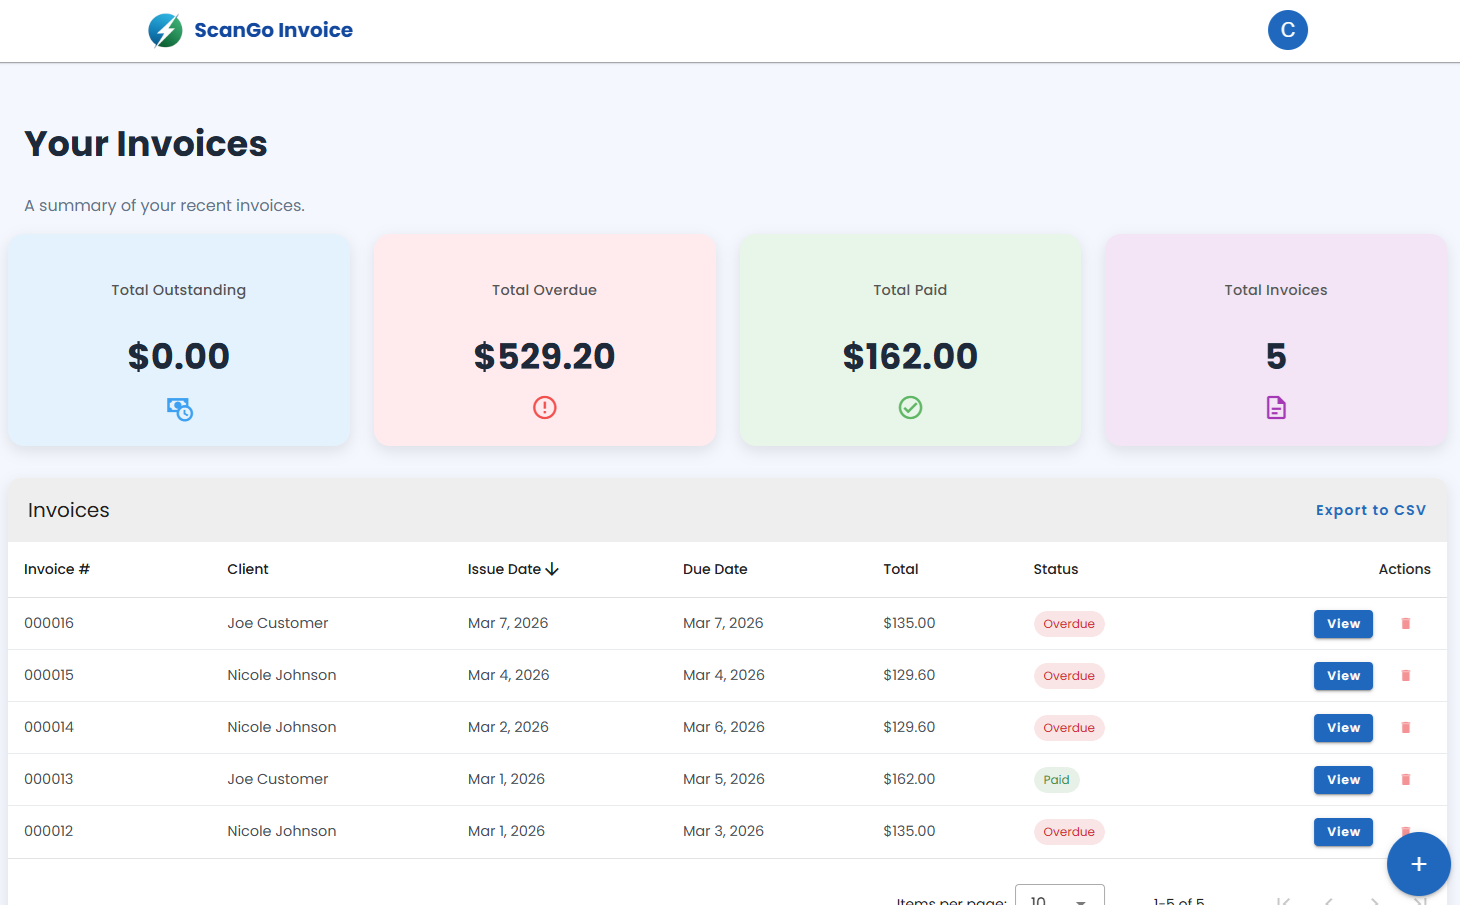Click the $135.00 total for invoice 000012
Image resolution: width=1460 pixels, height=905 pixels.
(909, 831)
